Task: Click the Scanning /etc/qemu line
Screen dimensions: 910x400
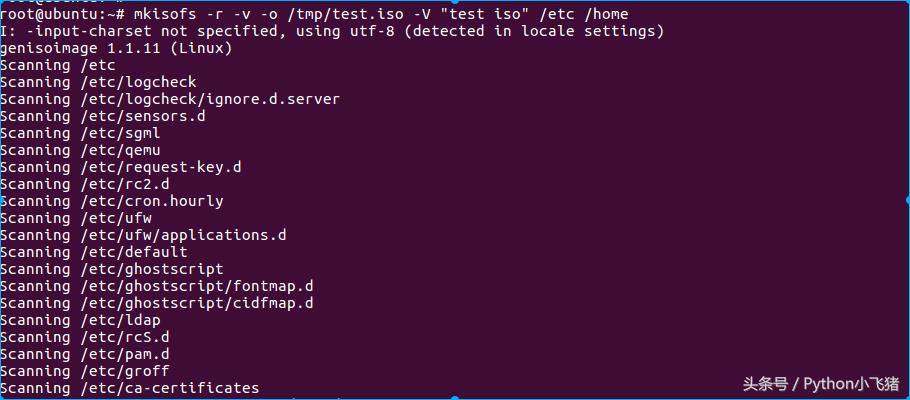Action: pos(80,150)
